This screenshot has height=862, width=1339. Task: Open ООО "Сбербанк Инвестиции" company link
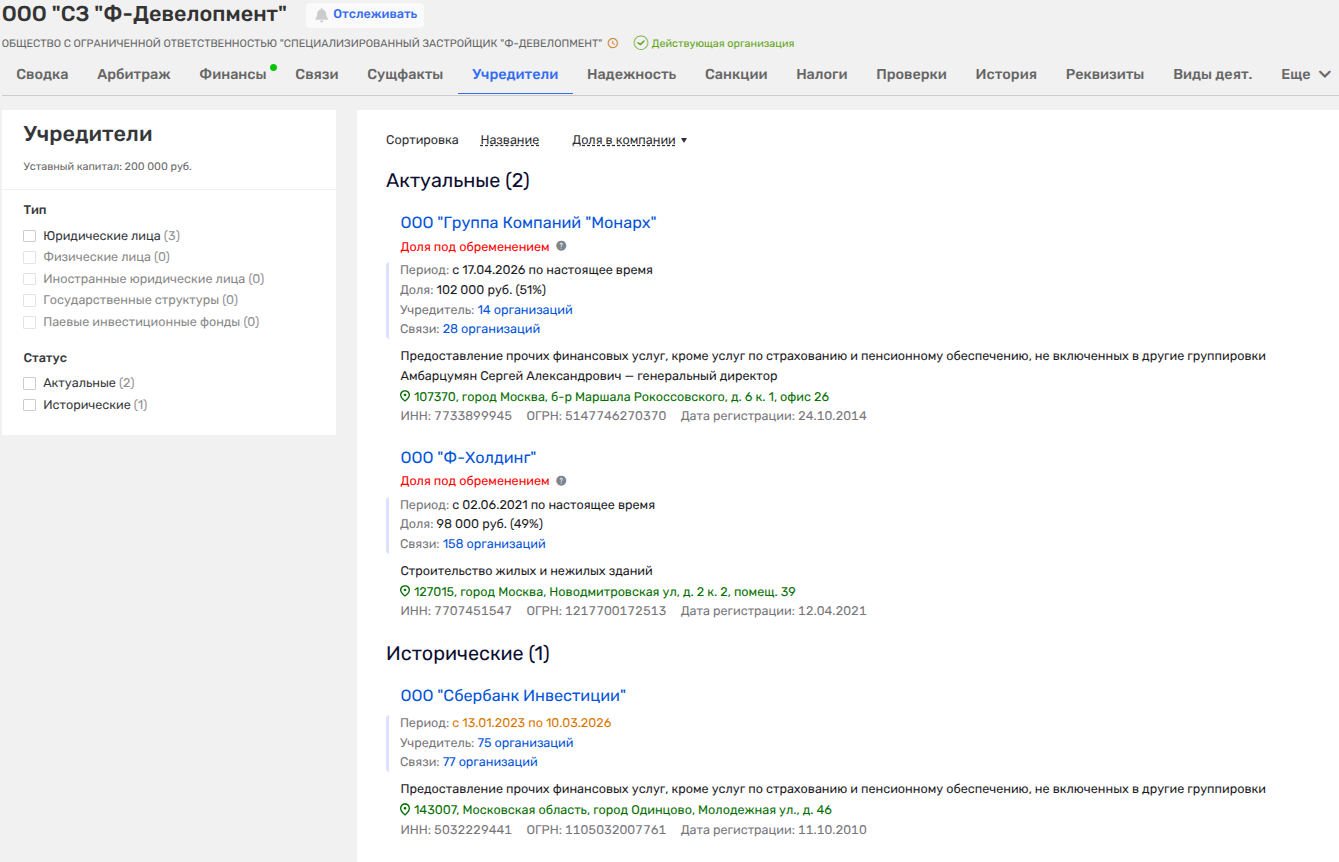coord(512,696)
